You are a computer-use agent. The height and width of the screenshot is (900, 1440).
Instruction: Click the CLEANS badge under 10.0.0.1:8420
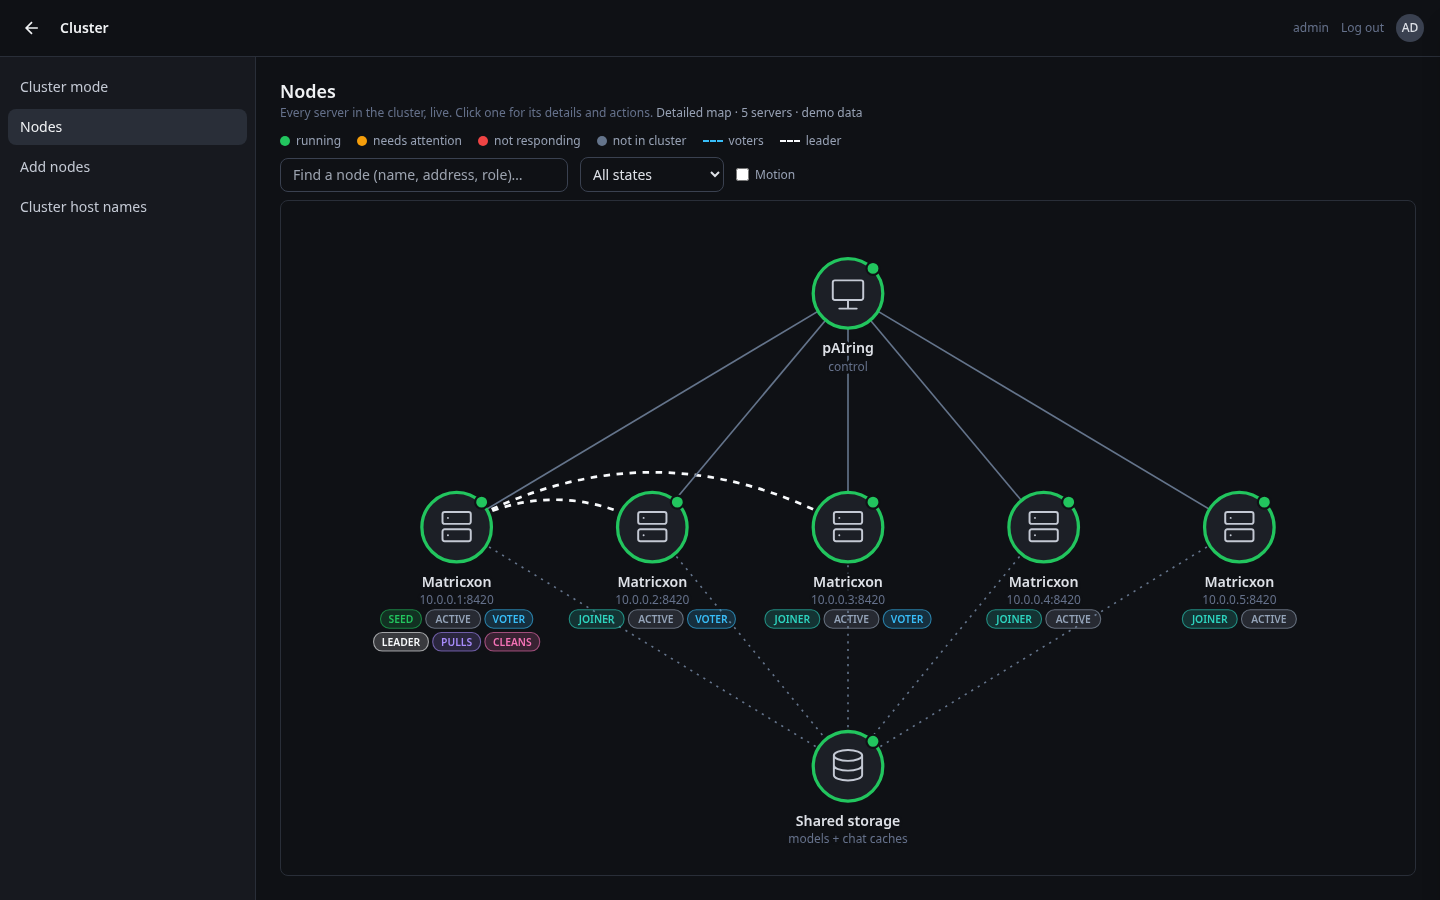(512, 642)
